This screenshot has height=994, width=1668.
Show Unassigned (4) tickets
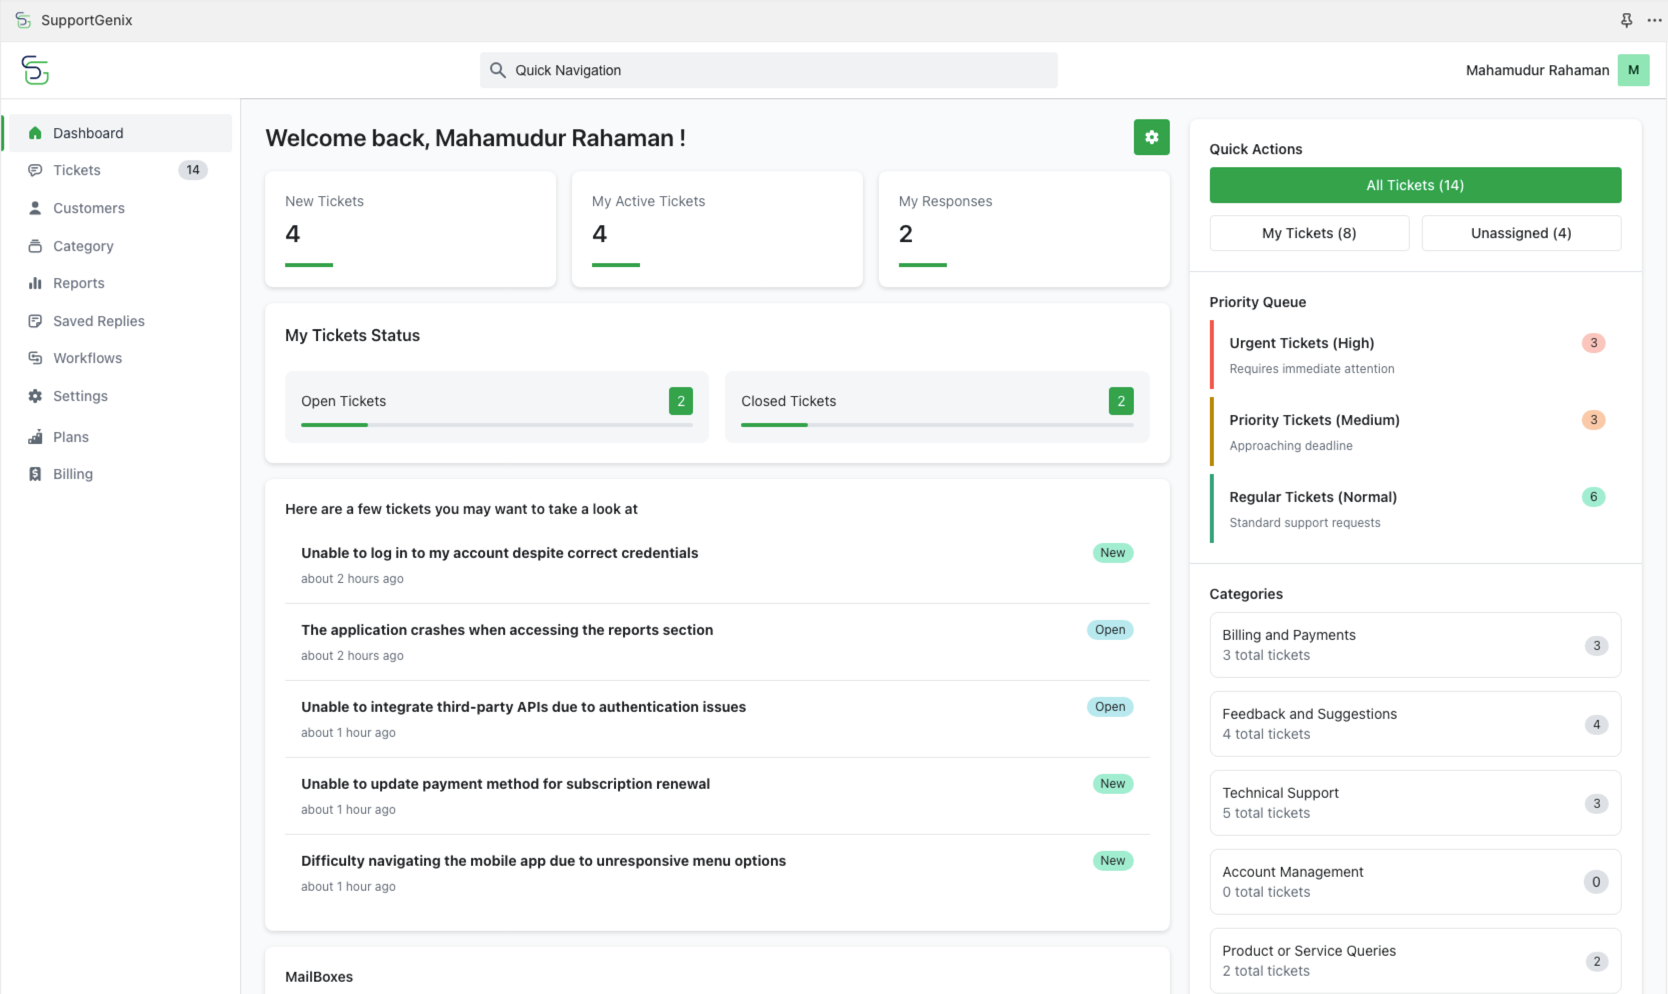1520,233
